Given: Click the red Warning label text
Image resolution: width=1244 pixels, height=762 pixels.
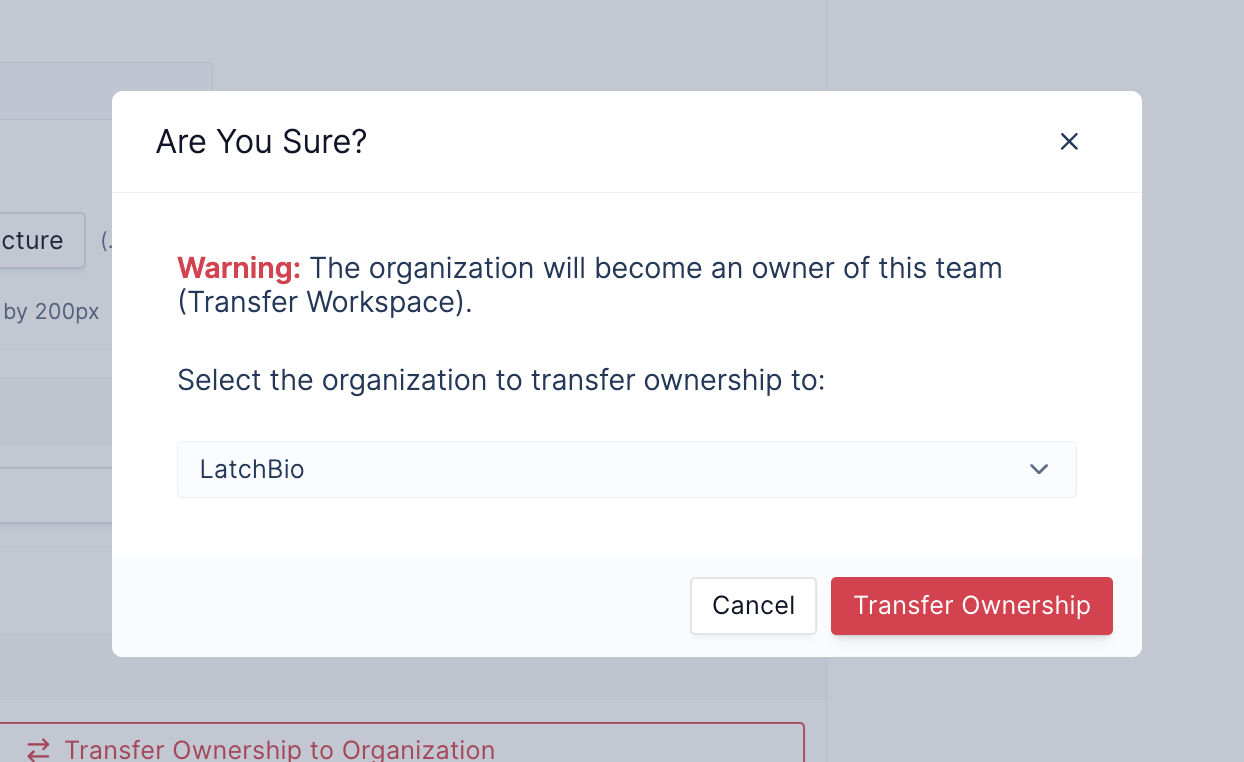Looking at the screenshot, I should (239, 268).
